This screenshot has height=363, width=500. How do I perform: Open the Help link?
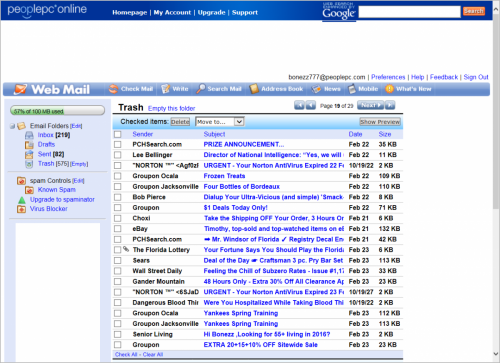417,77
